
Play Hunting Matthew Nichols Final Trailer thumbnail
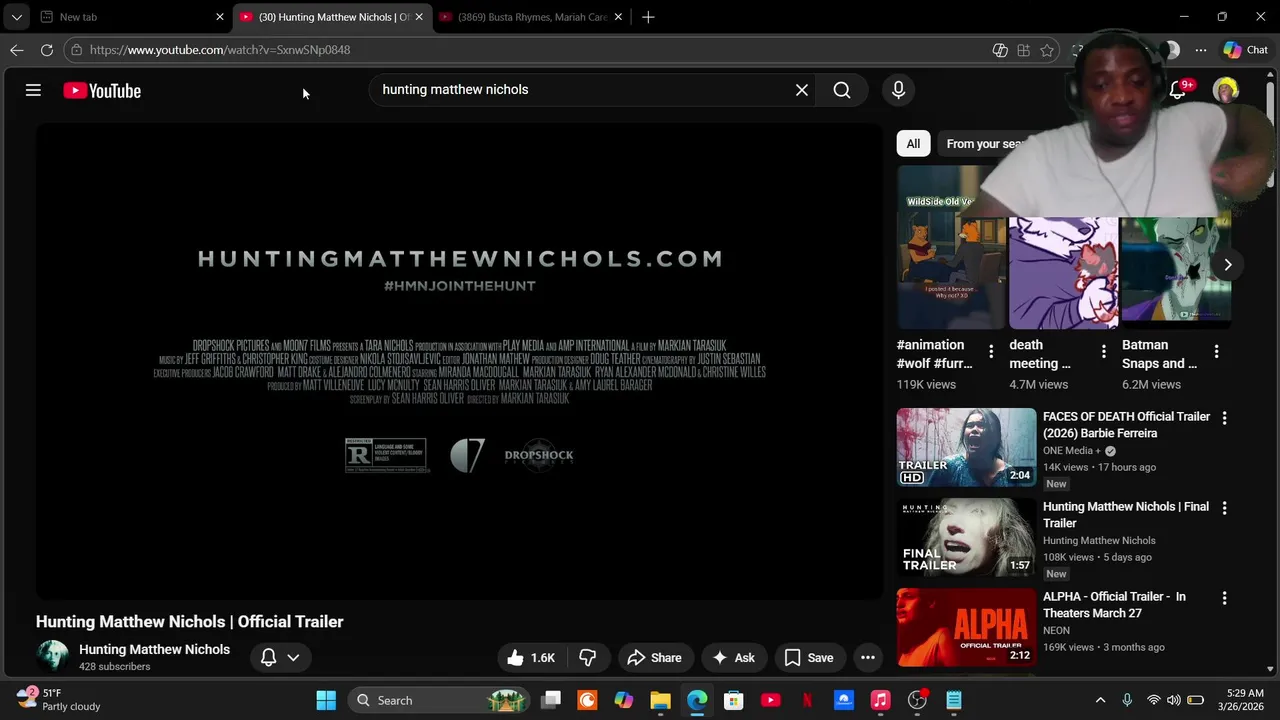(966, 537)
